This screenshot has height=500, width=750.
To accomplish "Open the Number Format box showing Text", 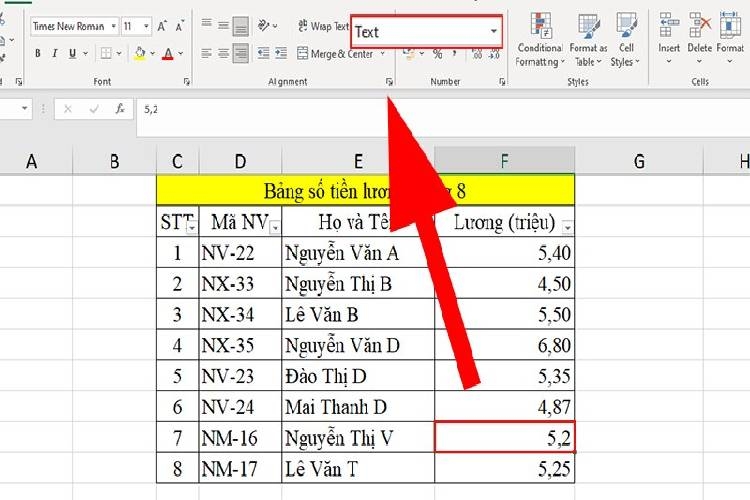I will point(427,32).
